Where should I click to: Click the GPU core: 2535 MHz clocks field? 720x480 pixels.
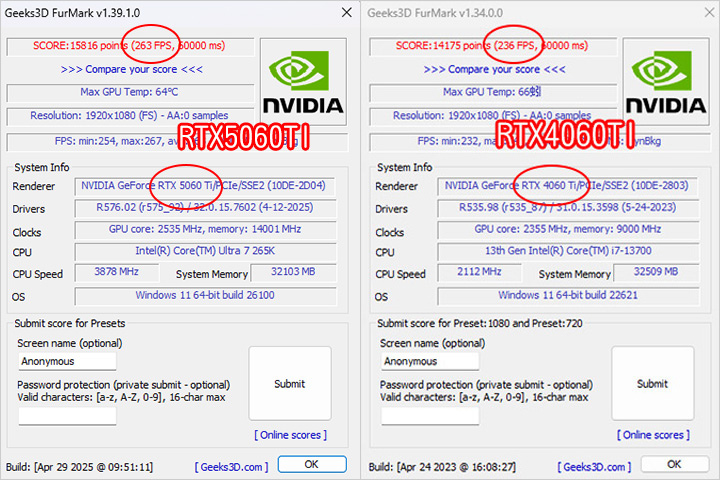click(x=205, y=229)
